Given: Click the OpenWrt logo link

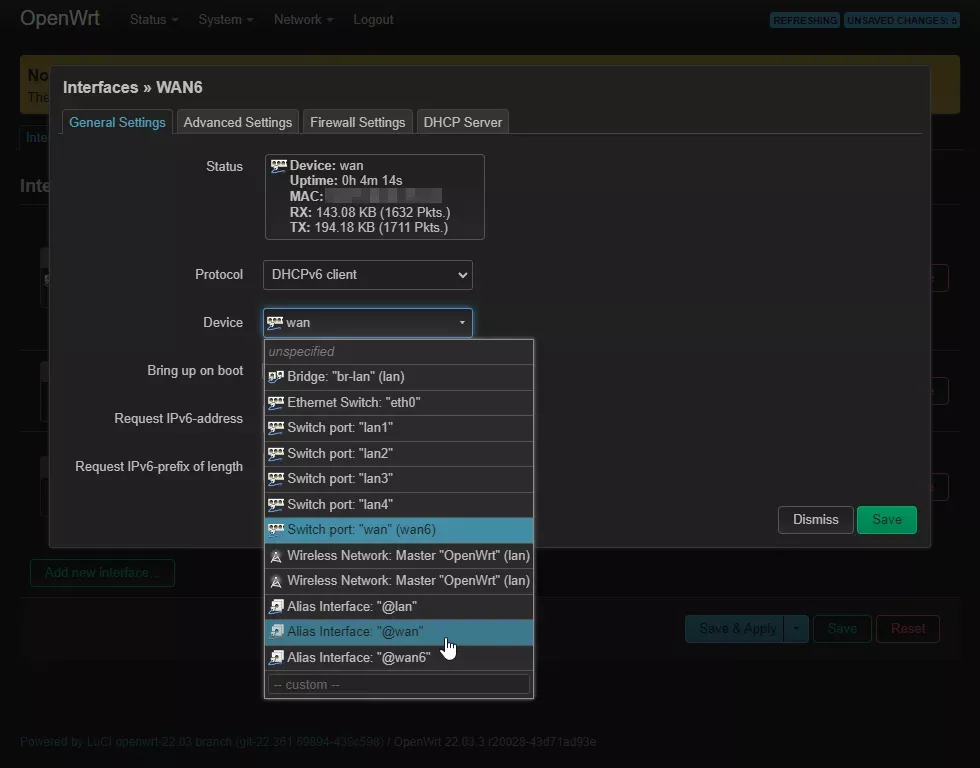Looking at the screenshot, I should [x=60, y=18].
